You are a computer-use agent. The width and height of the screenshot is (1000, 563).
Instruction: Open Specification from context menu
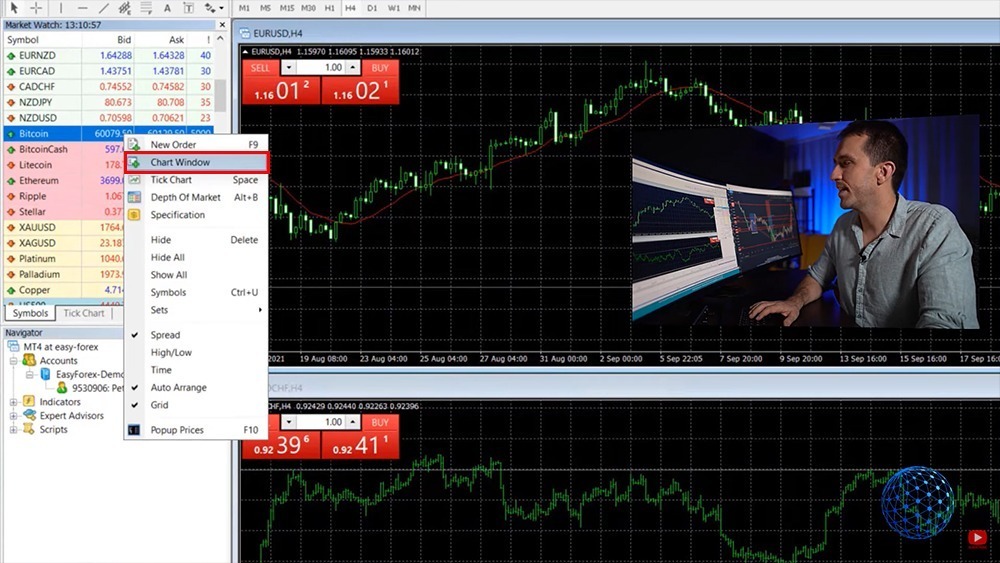[196, 215]
